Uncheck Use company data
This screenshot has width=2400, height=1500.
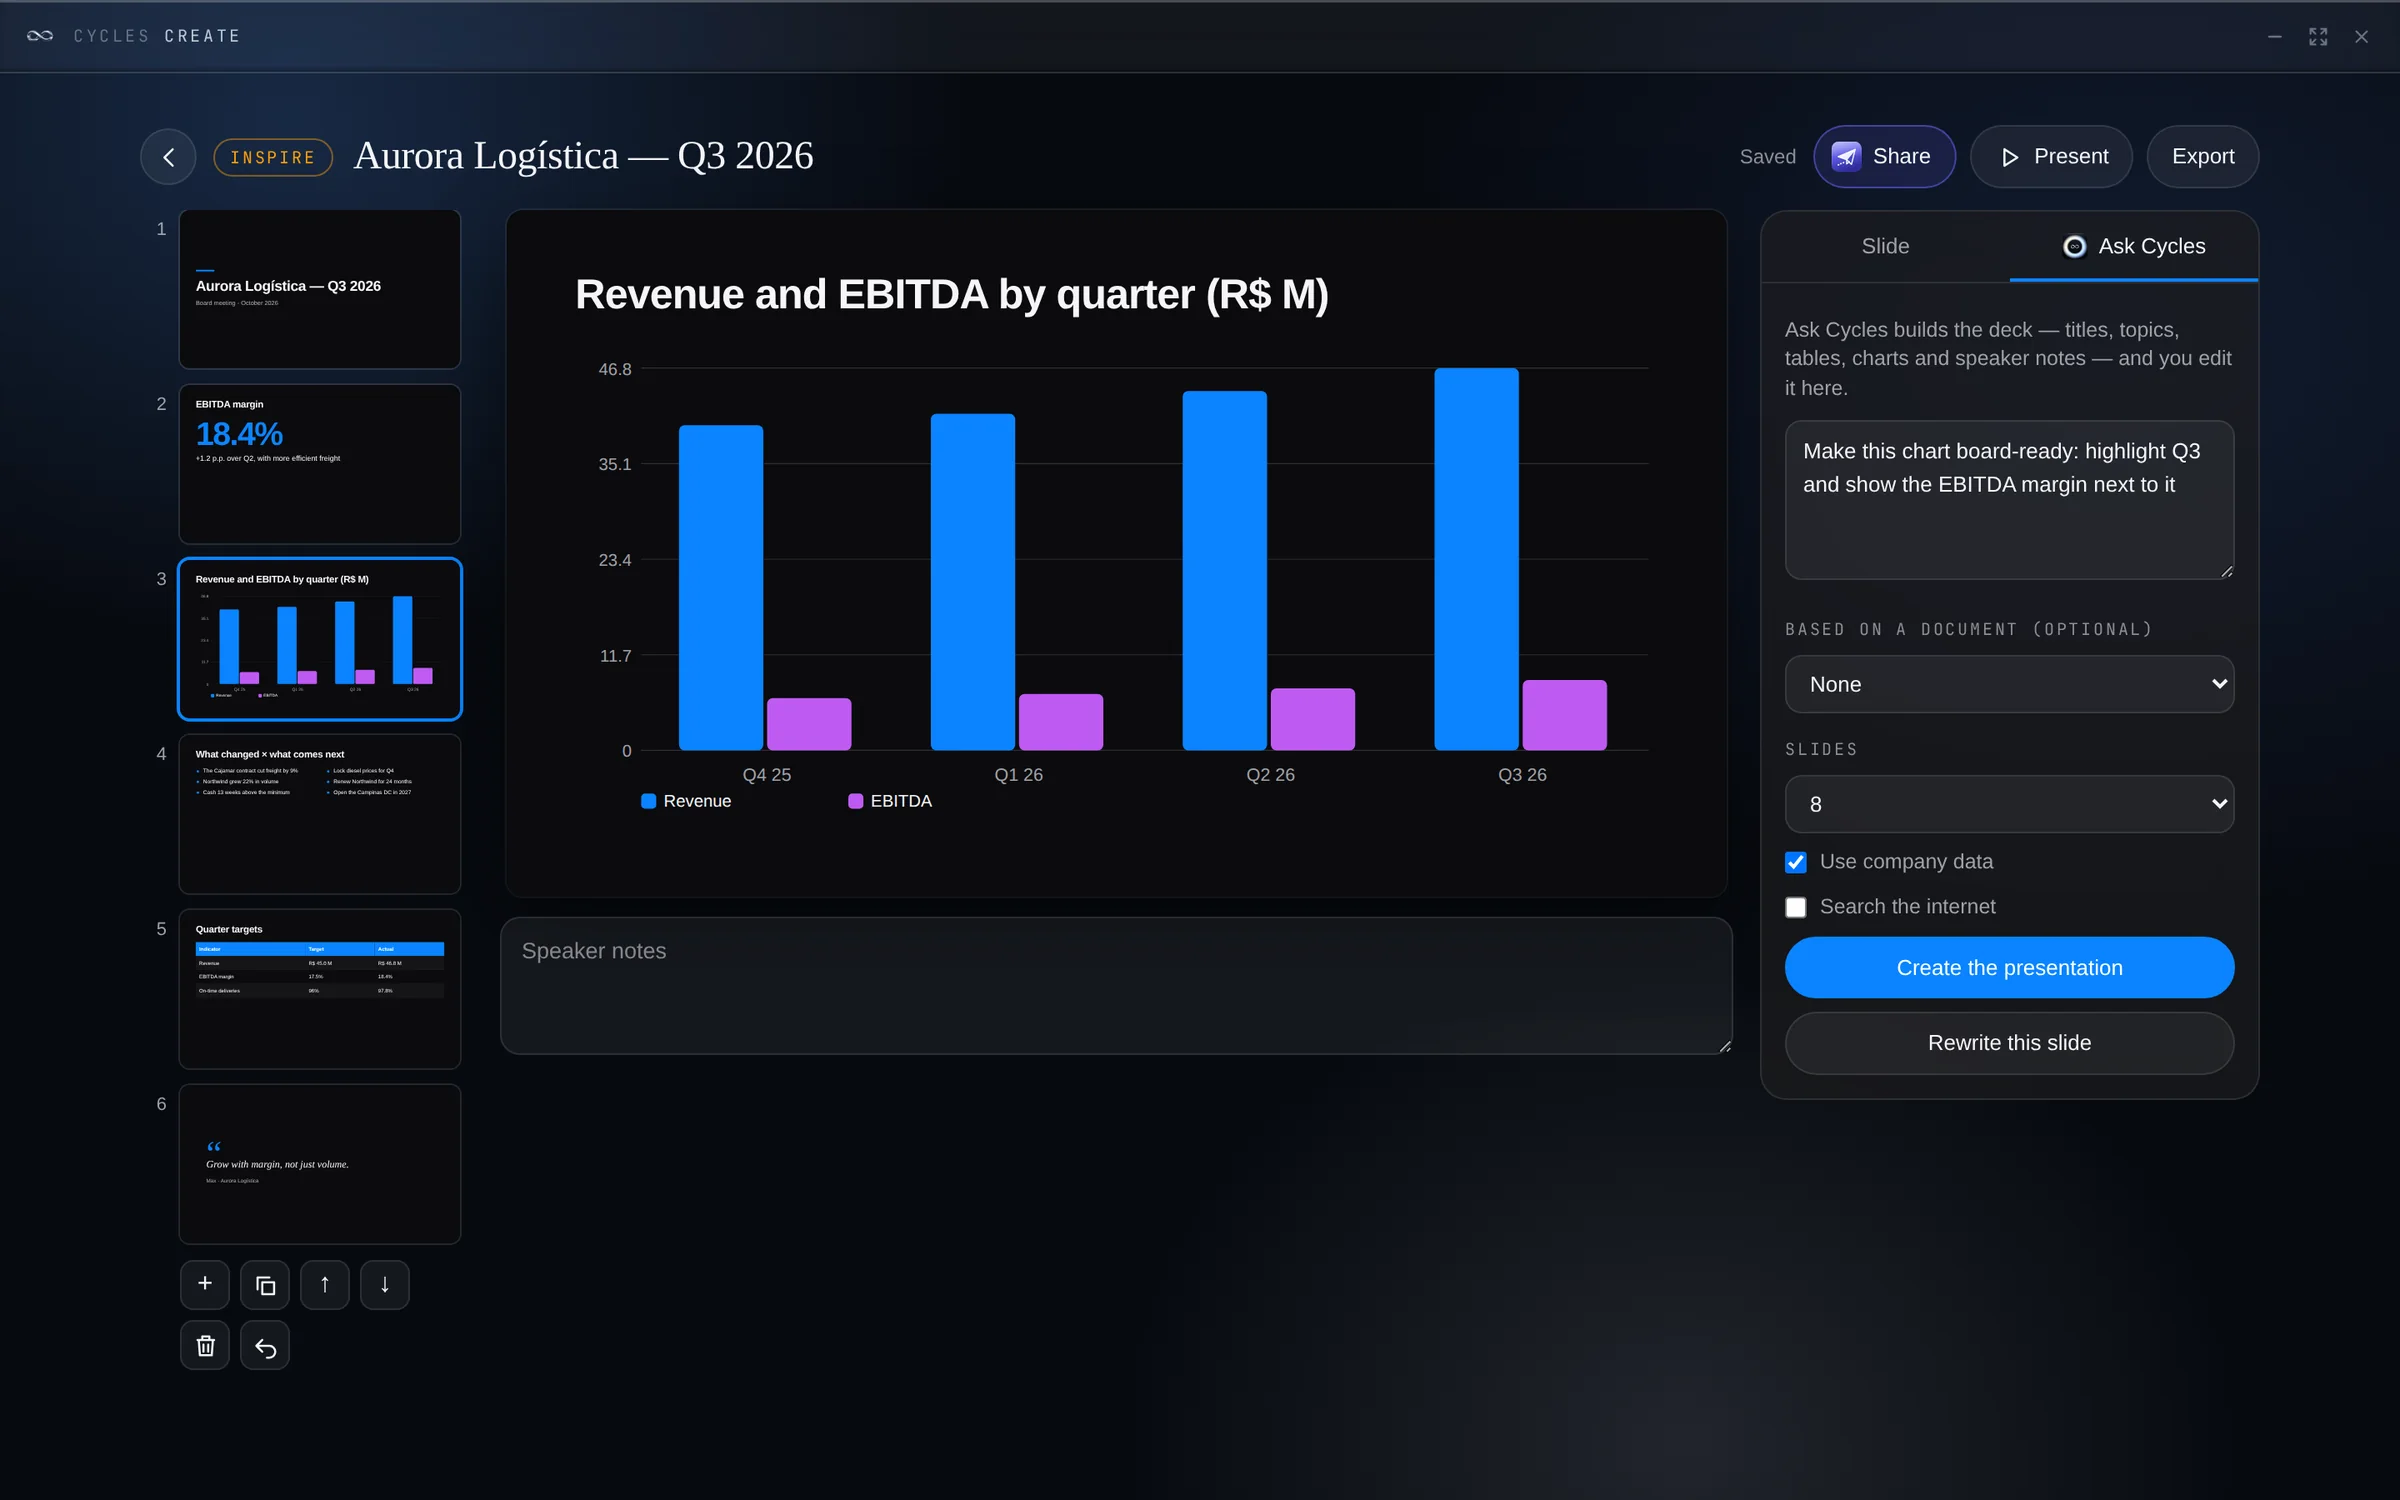coord(1796,862)
